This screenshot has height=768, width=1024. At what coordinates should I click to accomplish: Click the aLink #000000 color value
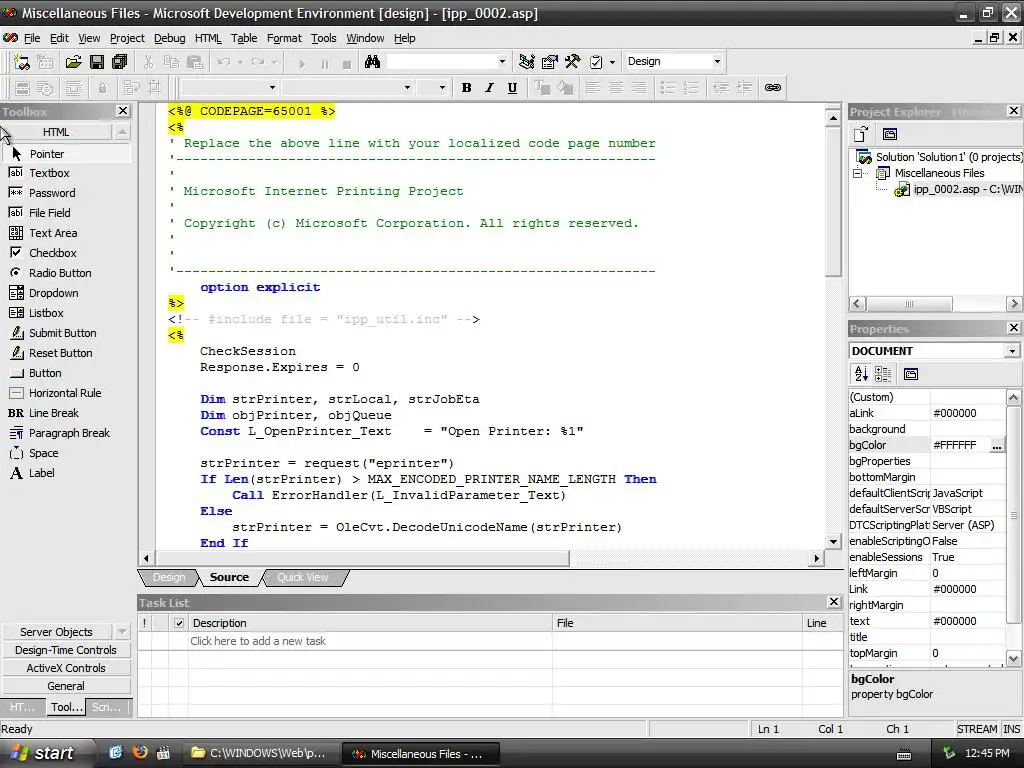(967, 413)
